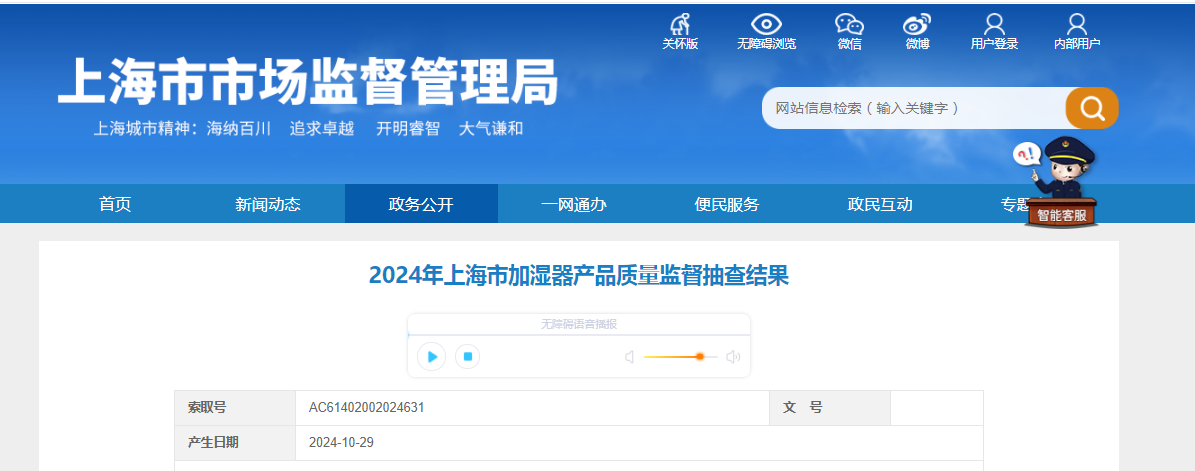Click the 上海市市场监督管理局 site title
Screen dimensions: 1195x471
point(308,82)
